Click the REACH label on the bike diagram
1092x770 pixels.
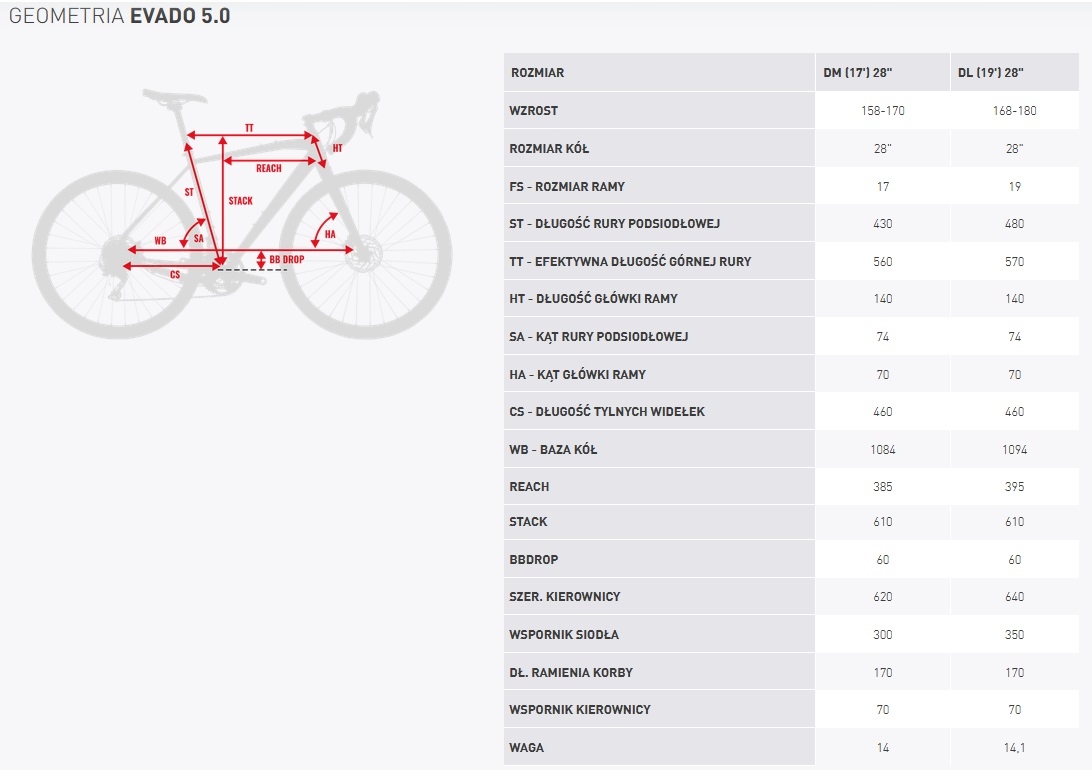click(268, 169)
